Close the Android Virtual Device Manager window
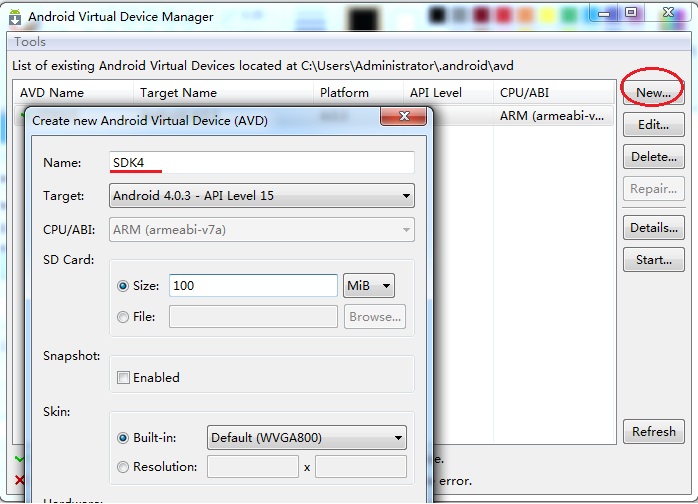This screenshot has width=698, height=504. [668, 13]
